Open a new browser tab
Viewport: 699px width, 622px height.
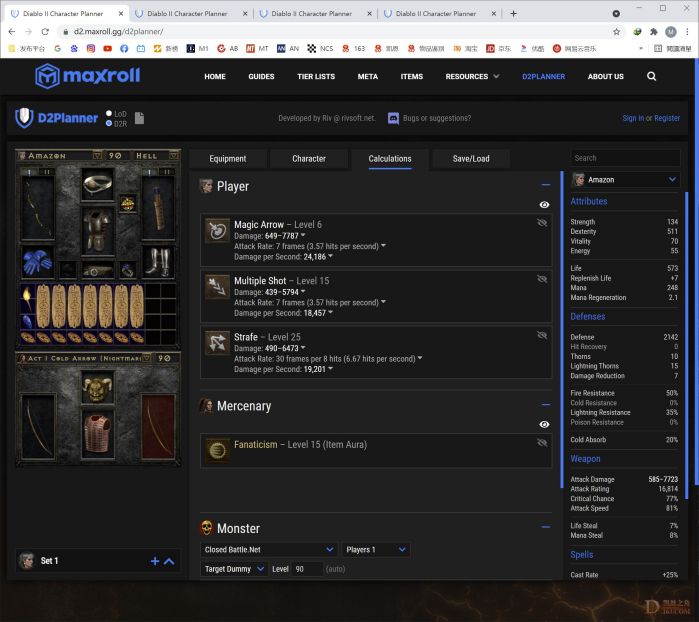click(x=514, y=14)
